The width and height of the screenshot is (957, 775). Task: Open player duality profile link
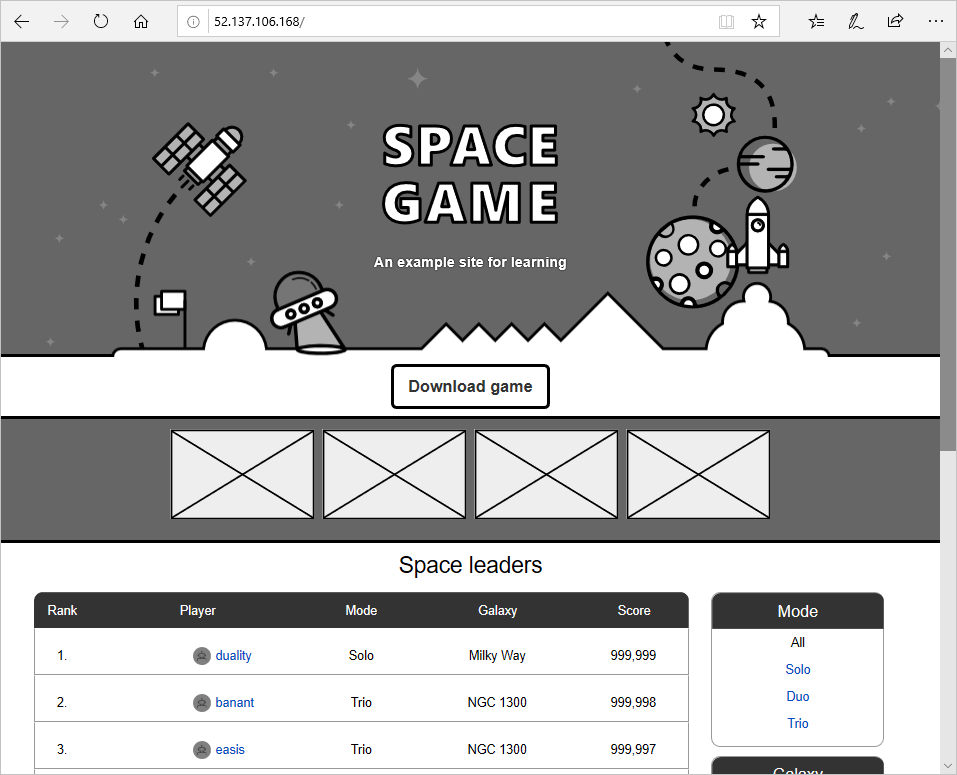click(x=233, y=655)
